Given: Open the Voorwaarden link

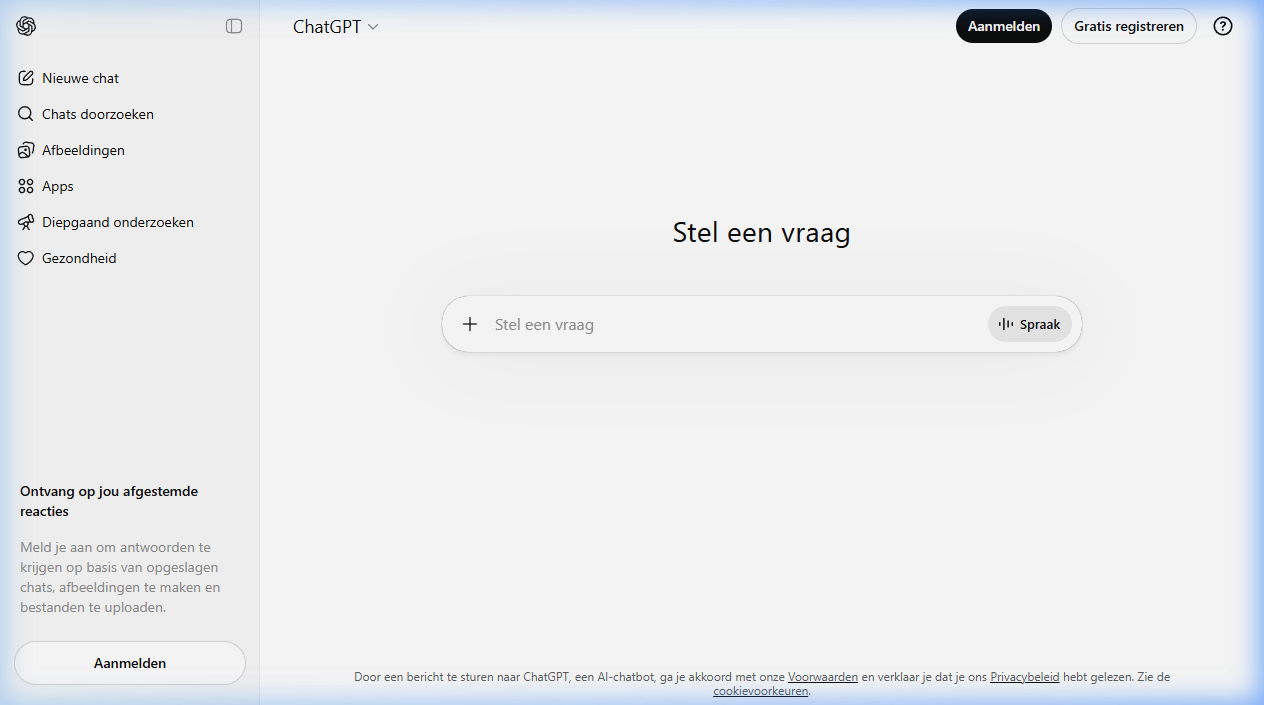Looking at the screenshot, I should [822, 677].
